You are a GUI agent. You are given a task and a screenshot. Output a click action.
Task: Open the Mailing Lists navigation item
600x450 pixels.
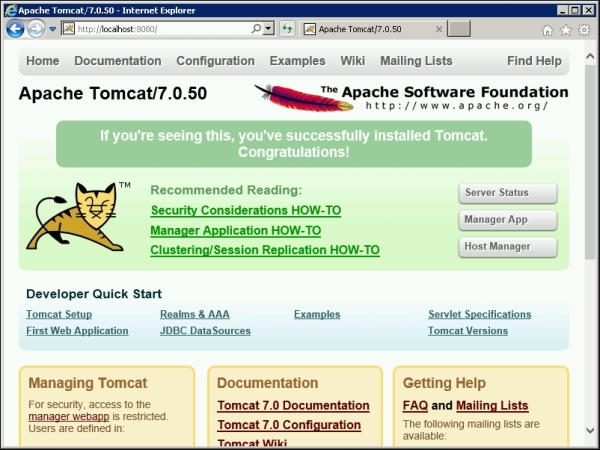point(416,61)
